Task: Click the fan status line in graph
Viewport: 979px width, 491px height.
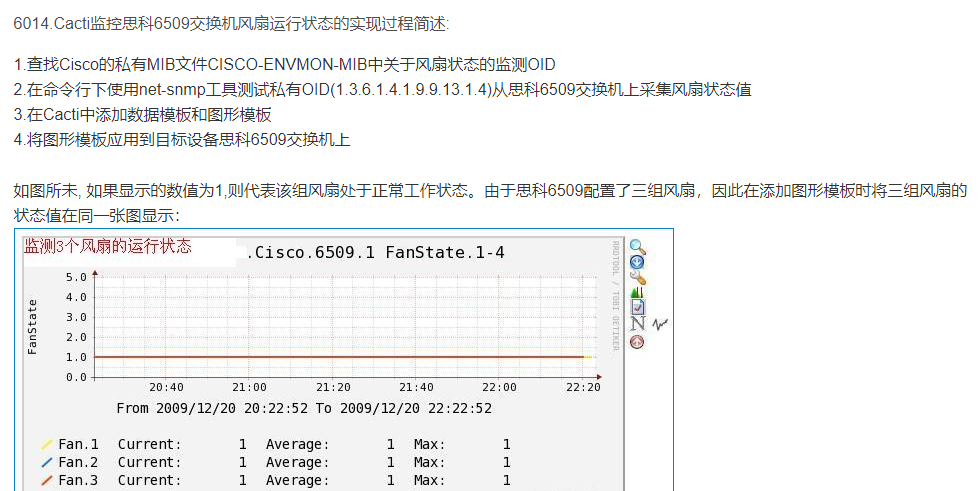Action: 340,357
